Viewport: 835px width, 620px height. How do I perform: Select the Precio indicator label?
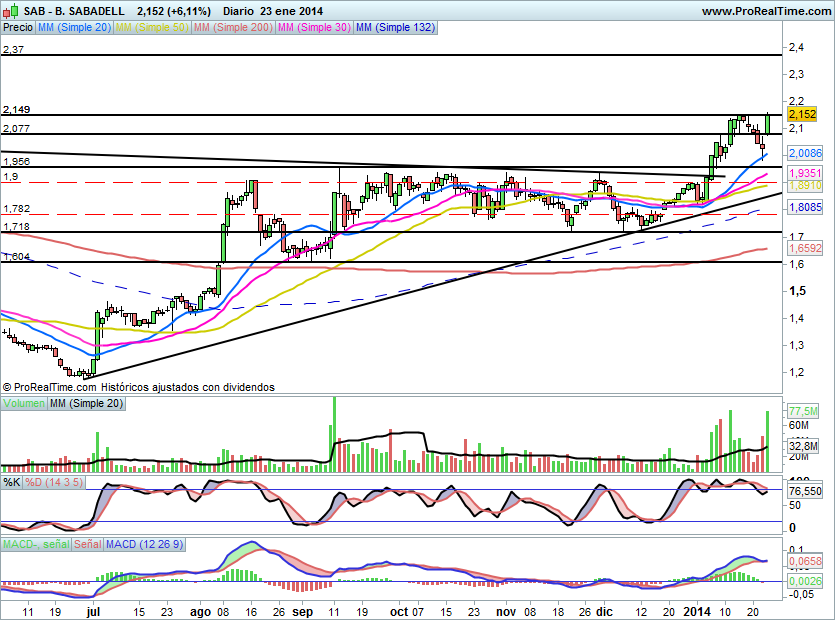click(17, 28)
